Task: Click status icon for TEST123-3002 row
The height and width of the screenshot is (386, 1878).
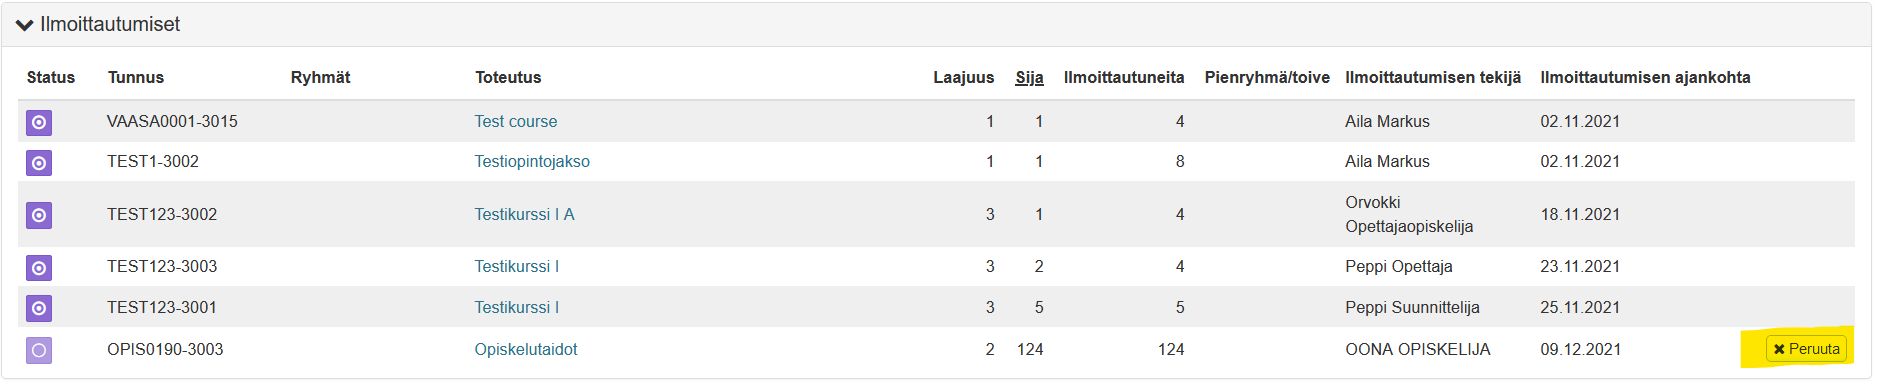Action: pyautogui.click(x=39, y=215)
